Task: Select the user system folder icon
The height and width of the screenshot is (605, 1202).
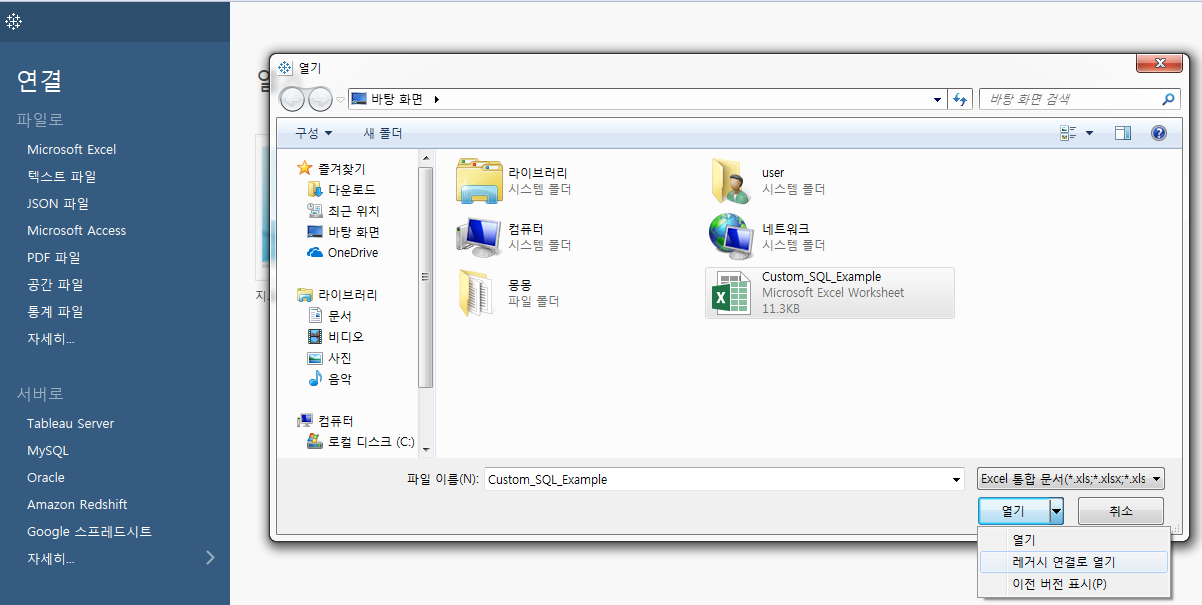Action: pos(733,180)
